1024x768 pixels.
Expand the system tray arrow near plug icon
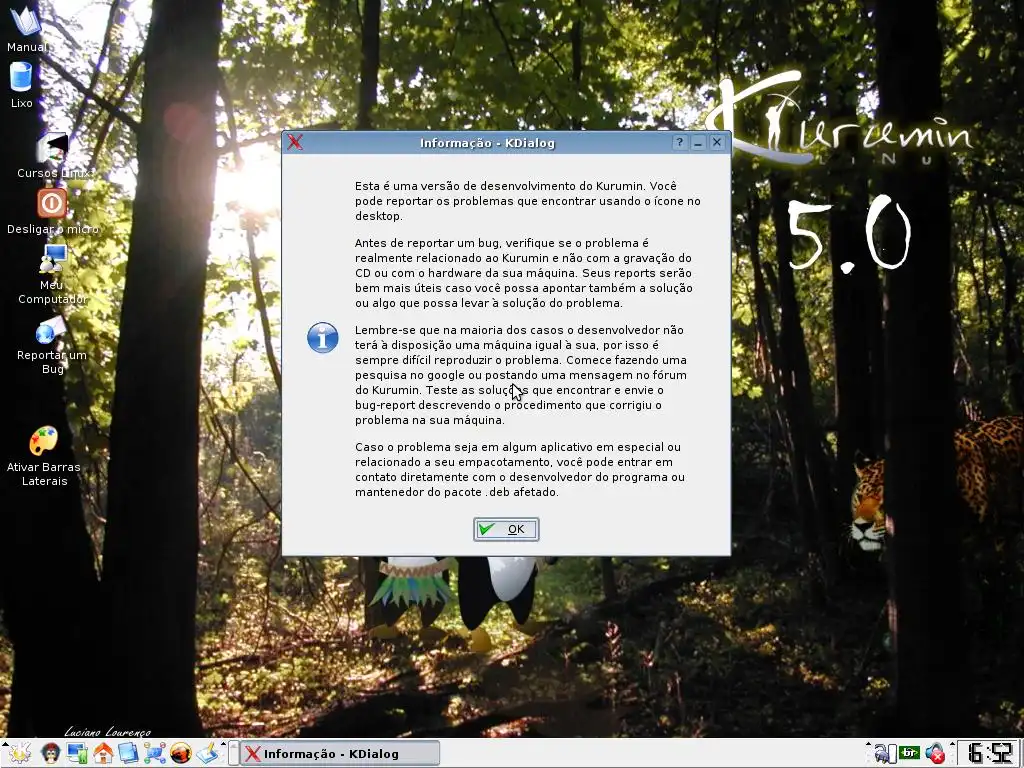869,744
